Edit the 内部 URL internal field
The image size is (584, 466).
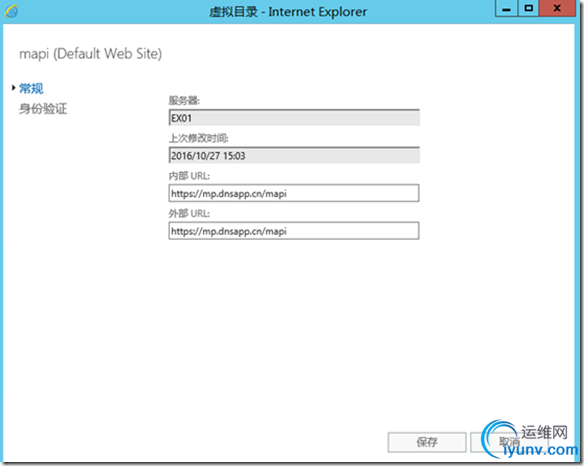[x=294, y=193]
